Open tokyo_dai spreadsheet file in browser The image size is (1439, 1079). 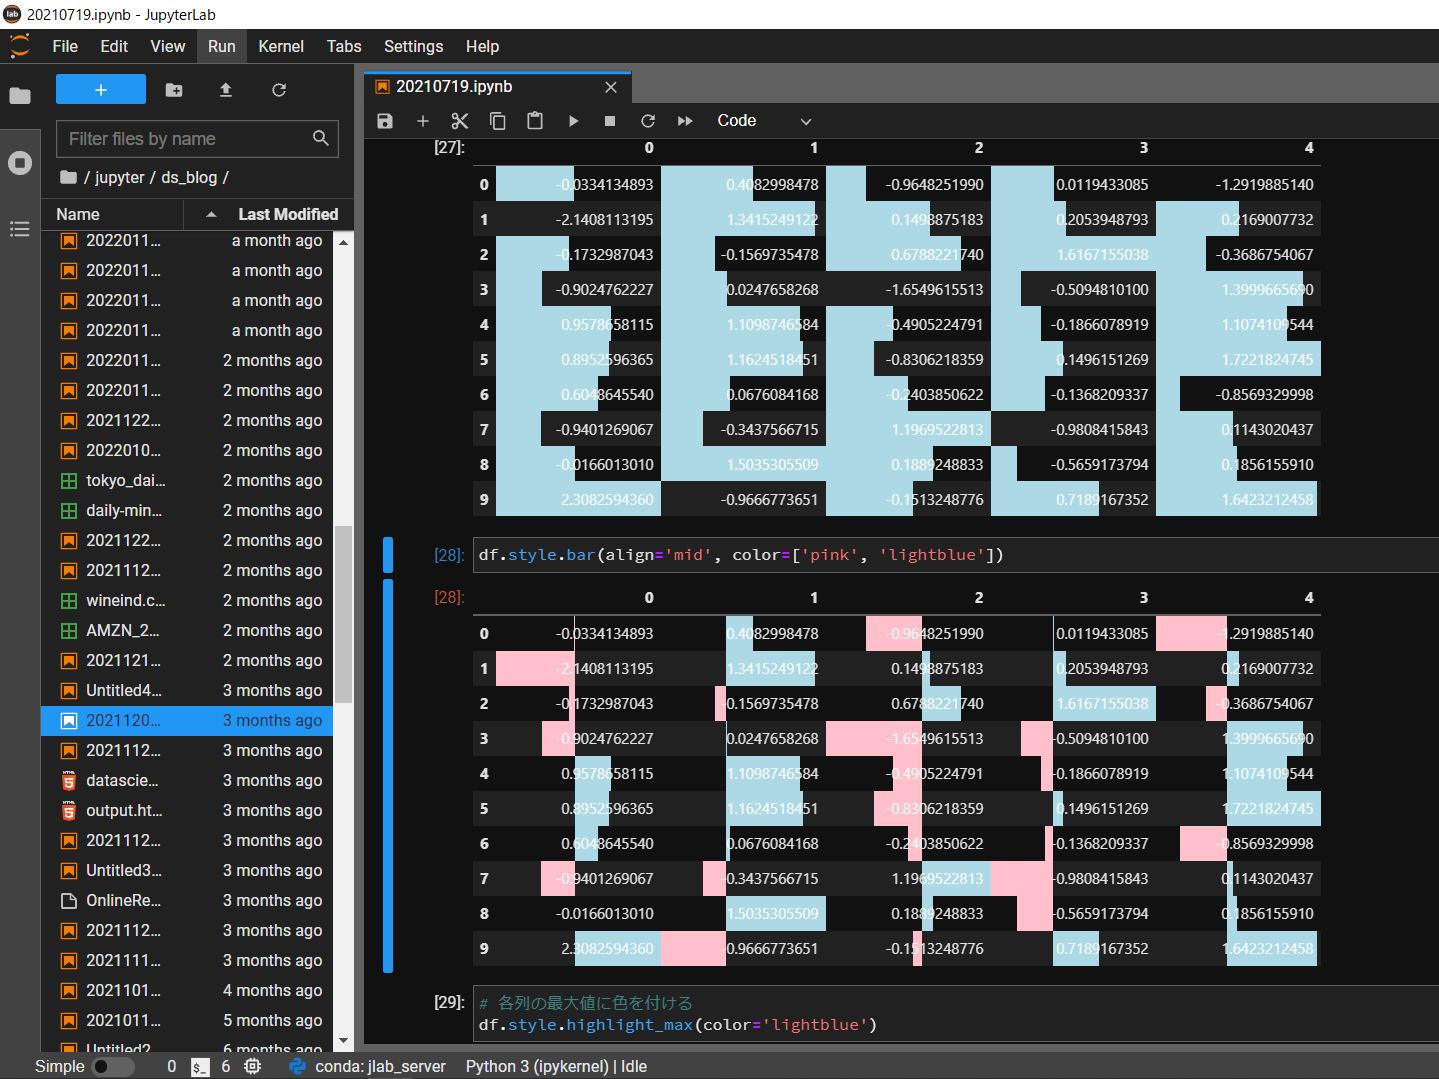pyautogui.click(x=125, y=480)
